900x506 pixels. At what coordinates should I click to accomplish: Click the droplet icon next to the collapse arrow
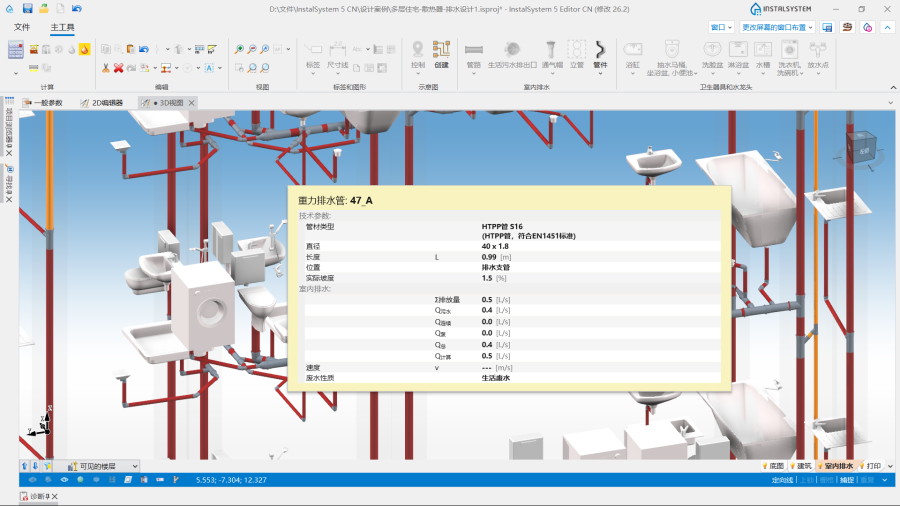867,27
